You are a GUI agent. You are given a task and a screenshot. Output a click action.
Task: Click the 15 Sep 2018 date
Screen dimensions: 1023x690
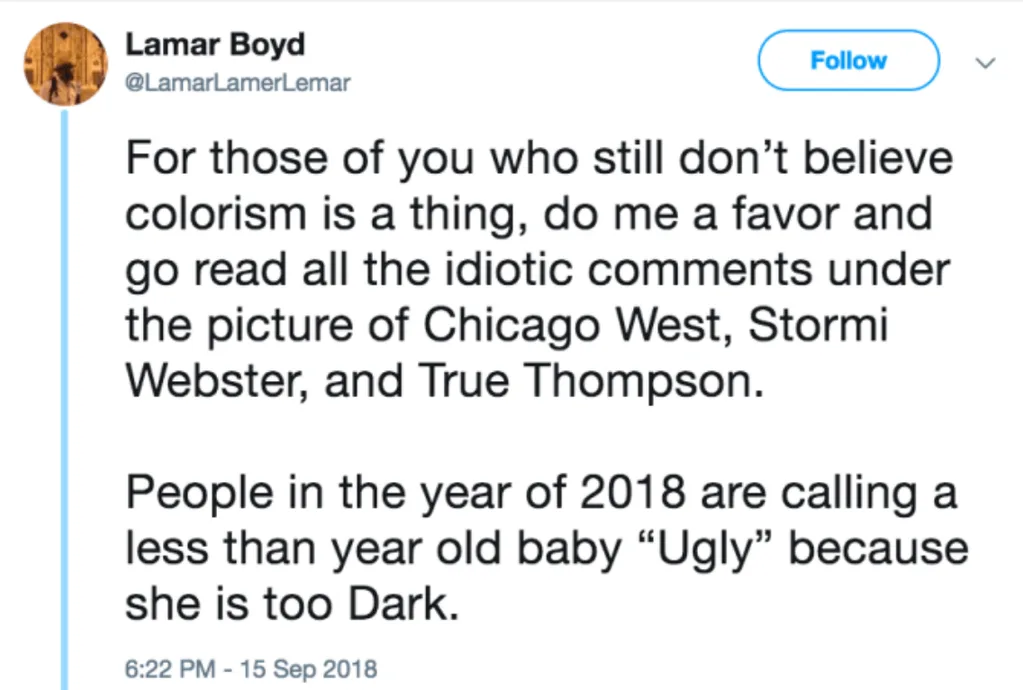click(308, 669)
